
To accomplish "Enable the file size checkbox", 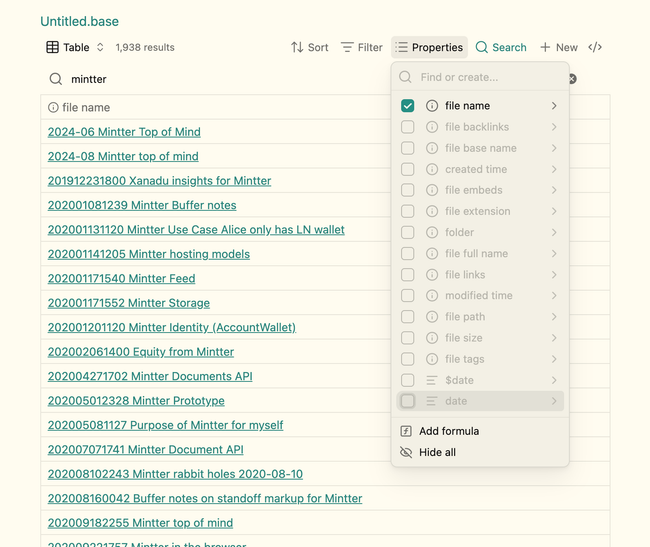I will [407, 338].
